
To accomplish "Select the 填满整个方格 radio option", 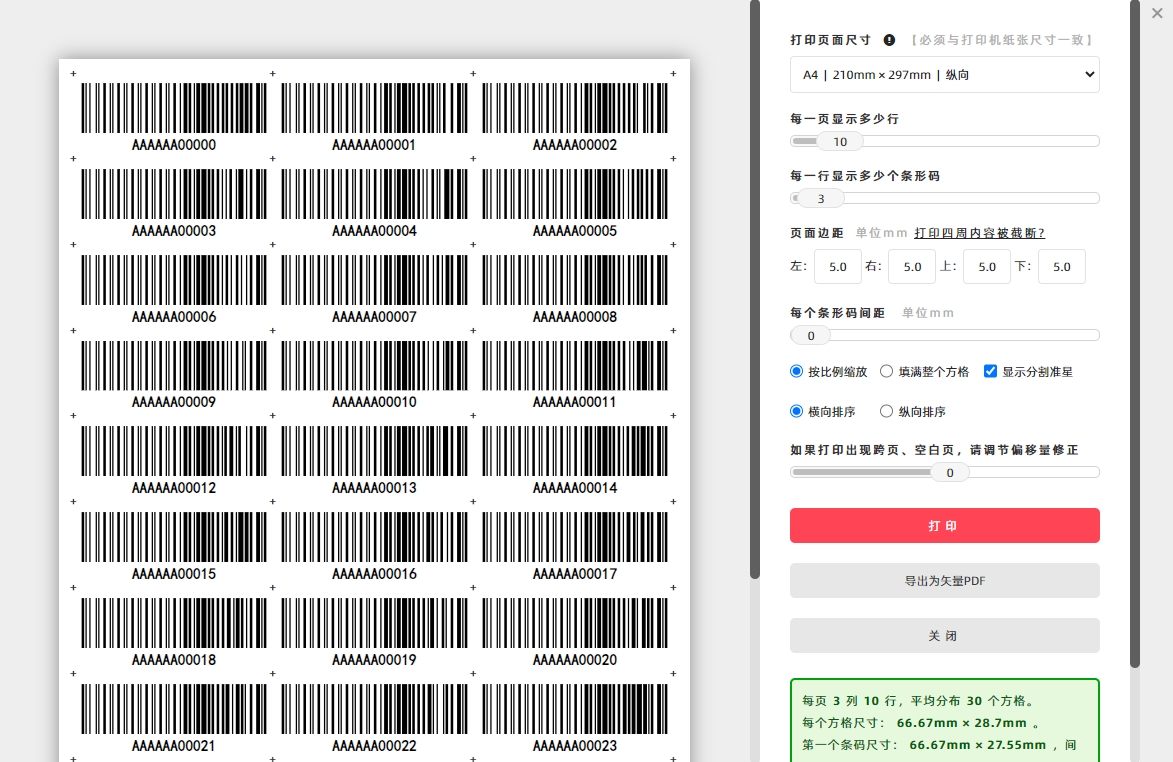I will tap(886, 372).
